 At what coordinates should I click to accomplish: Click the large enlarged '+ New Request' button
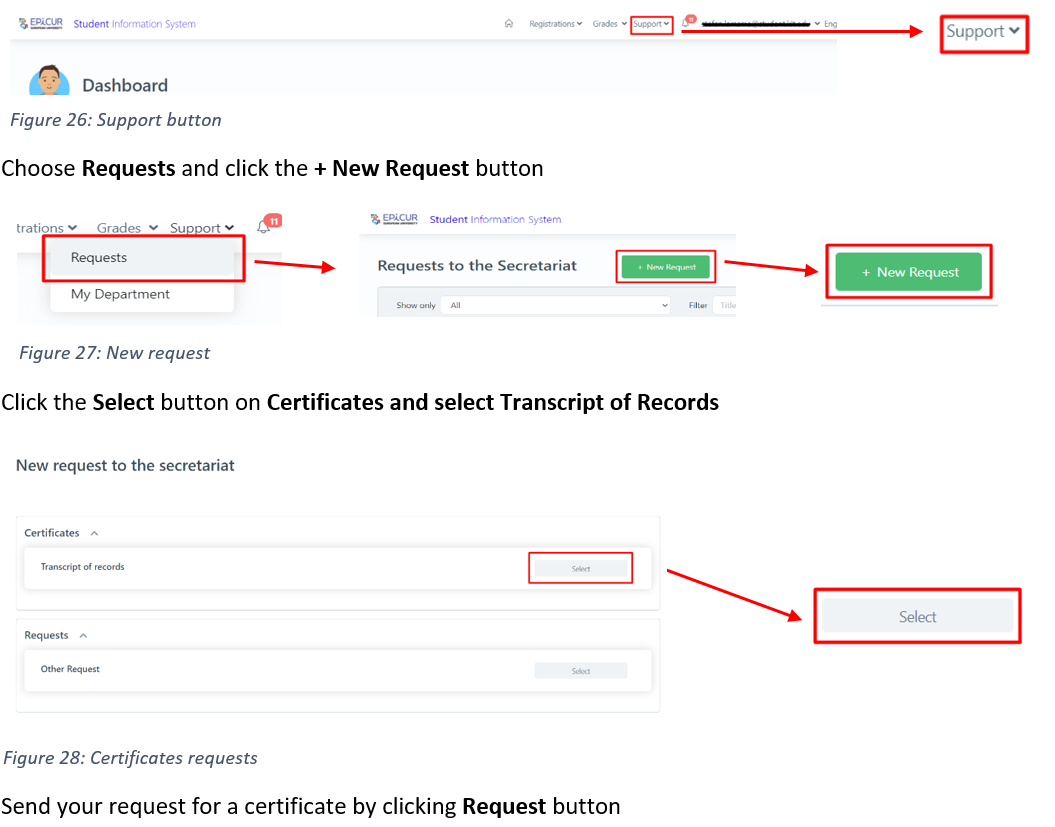[x=908, y=272]
